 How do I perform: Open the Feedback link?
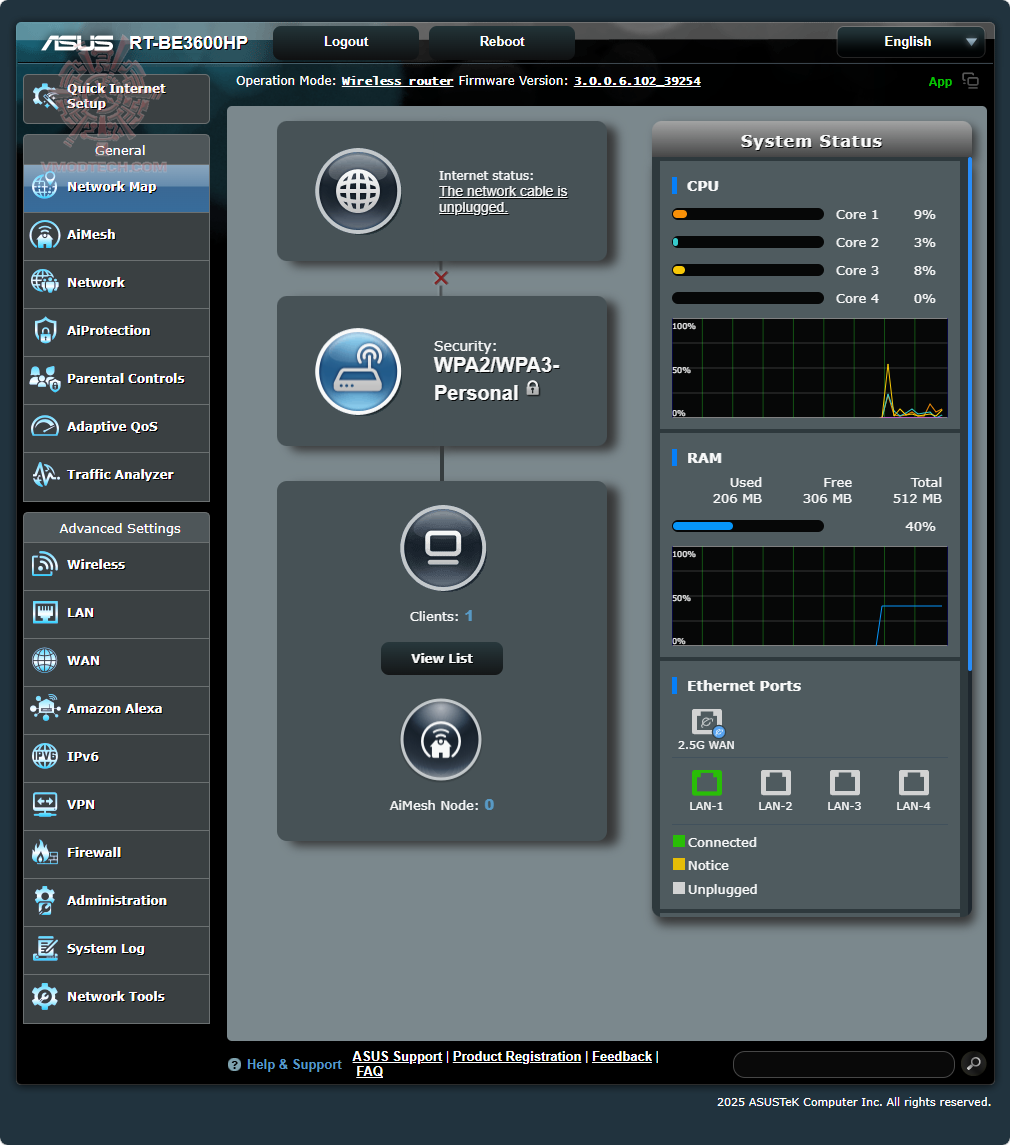[621, 1057]
